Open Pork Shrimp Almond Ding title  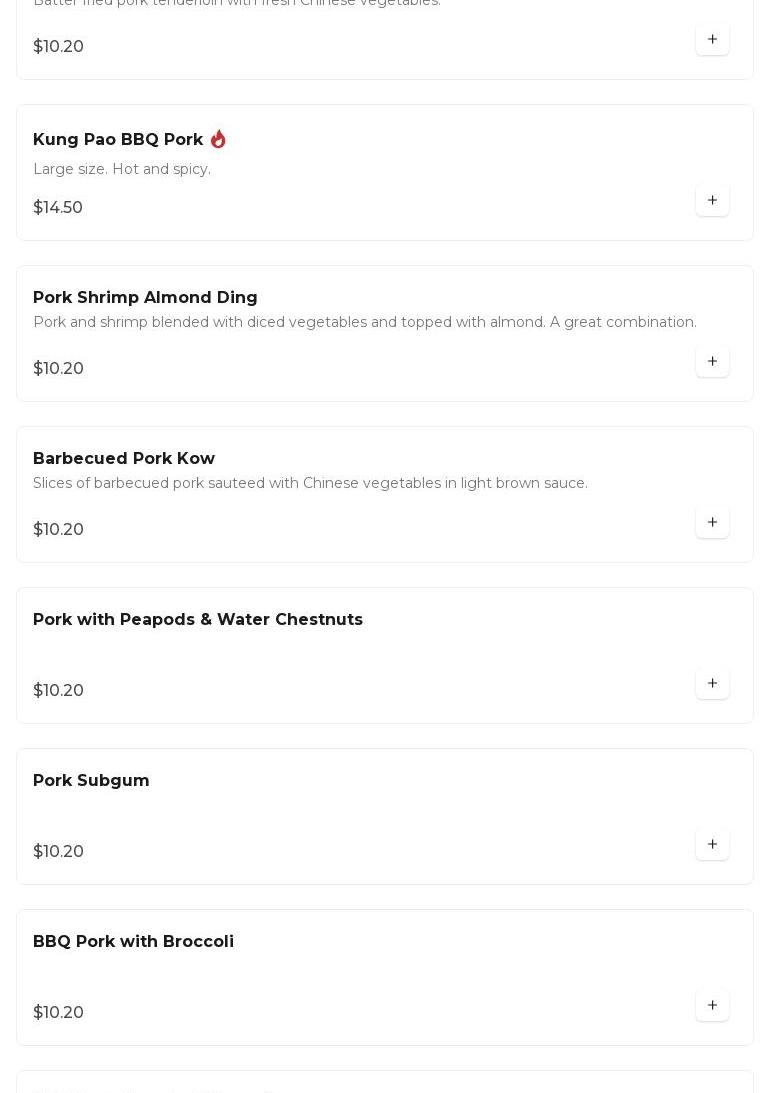tap(145, 297)
